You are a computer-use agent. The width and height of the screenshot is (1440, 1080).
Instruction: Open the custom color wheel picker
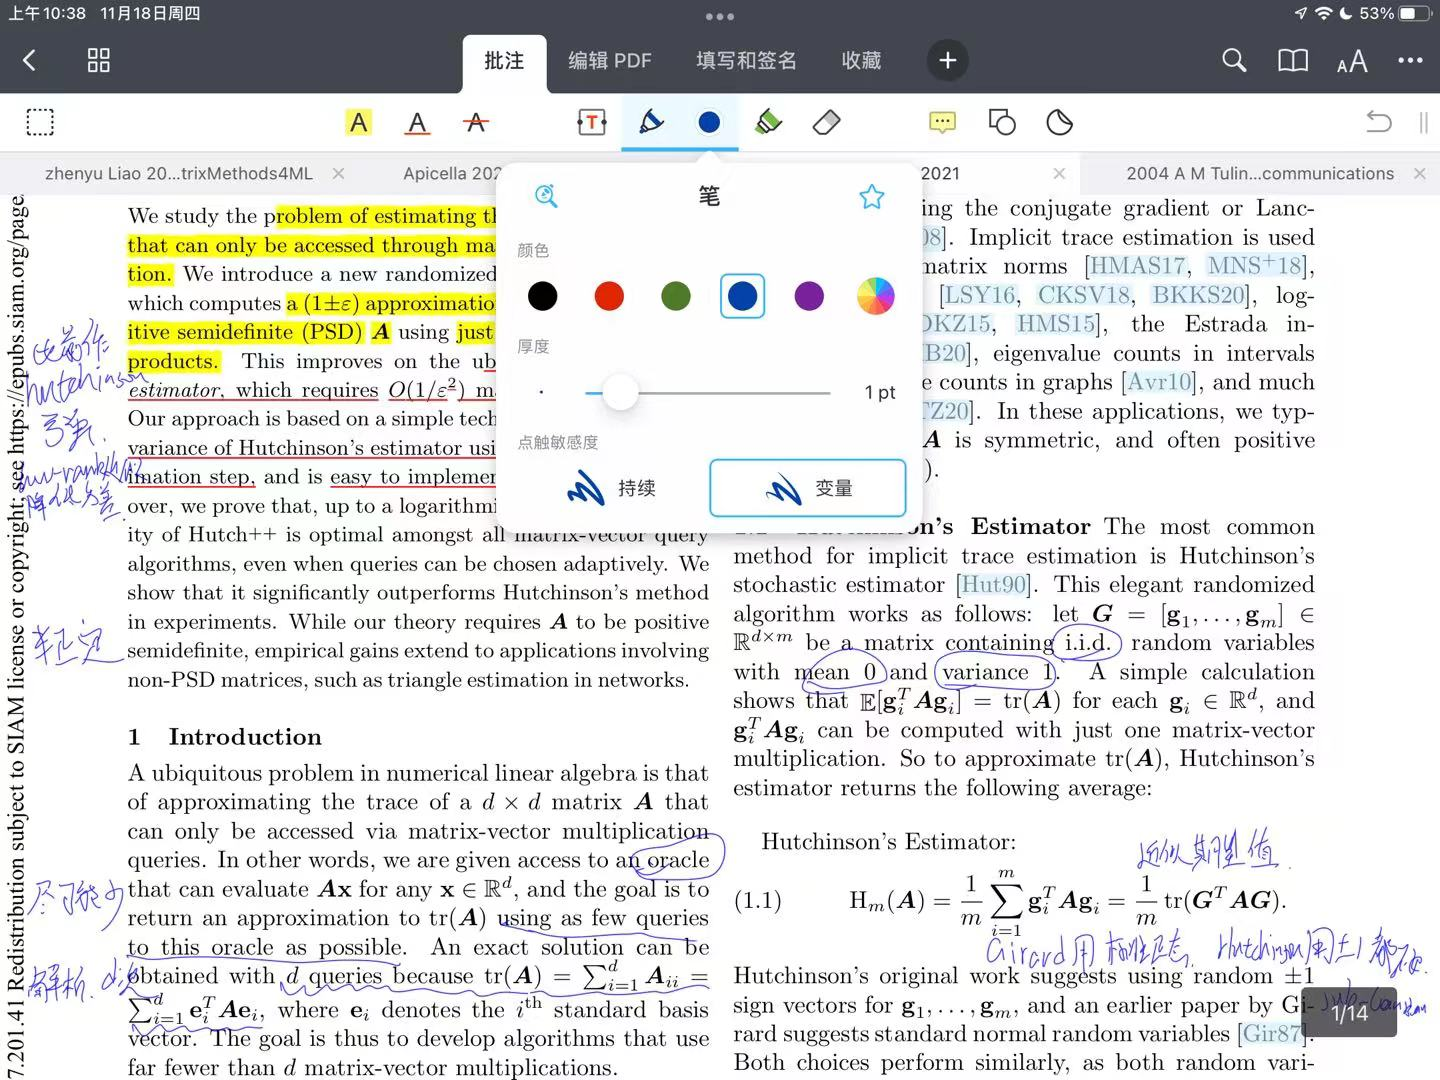[876, 296]
